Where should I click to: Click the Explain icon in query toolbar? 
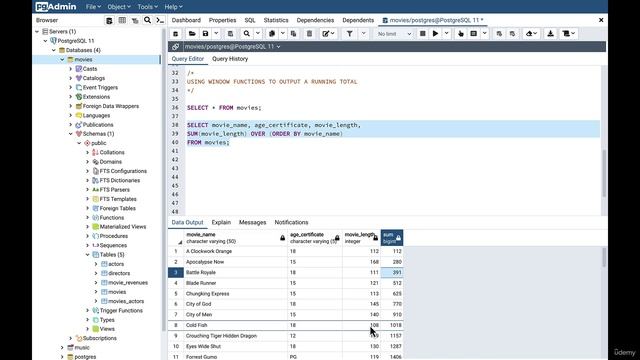pos(461,34)
